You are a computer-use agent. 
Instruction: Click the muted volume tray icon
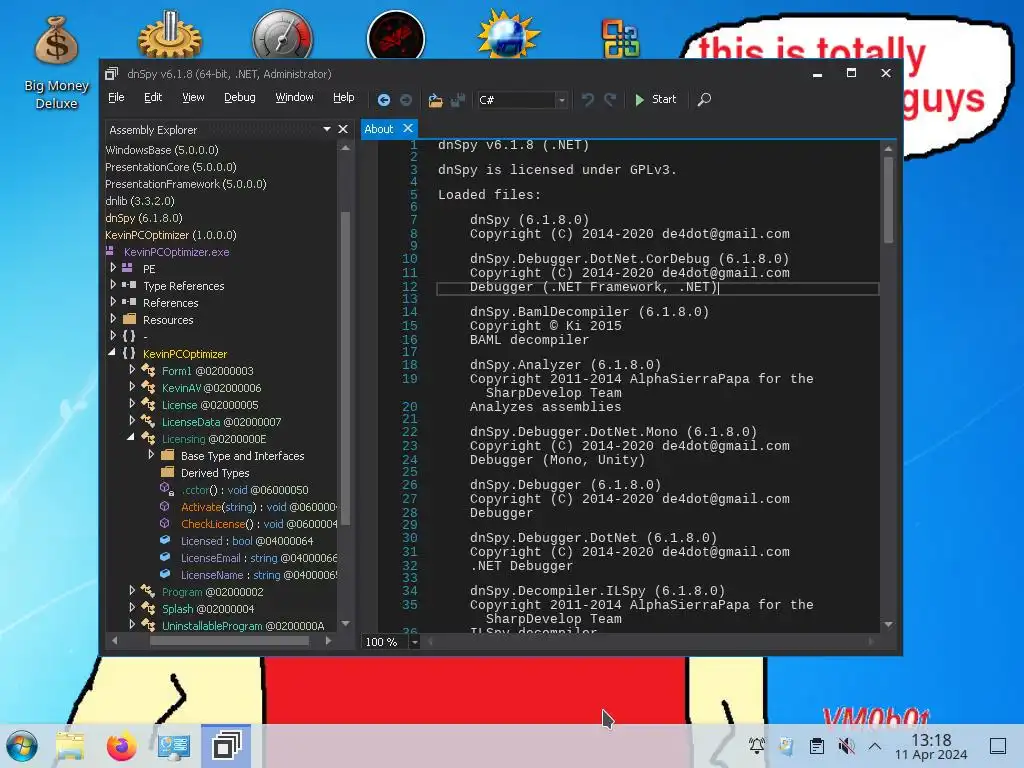pyautogui.click(x=846, y=746)
